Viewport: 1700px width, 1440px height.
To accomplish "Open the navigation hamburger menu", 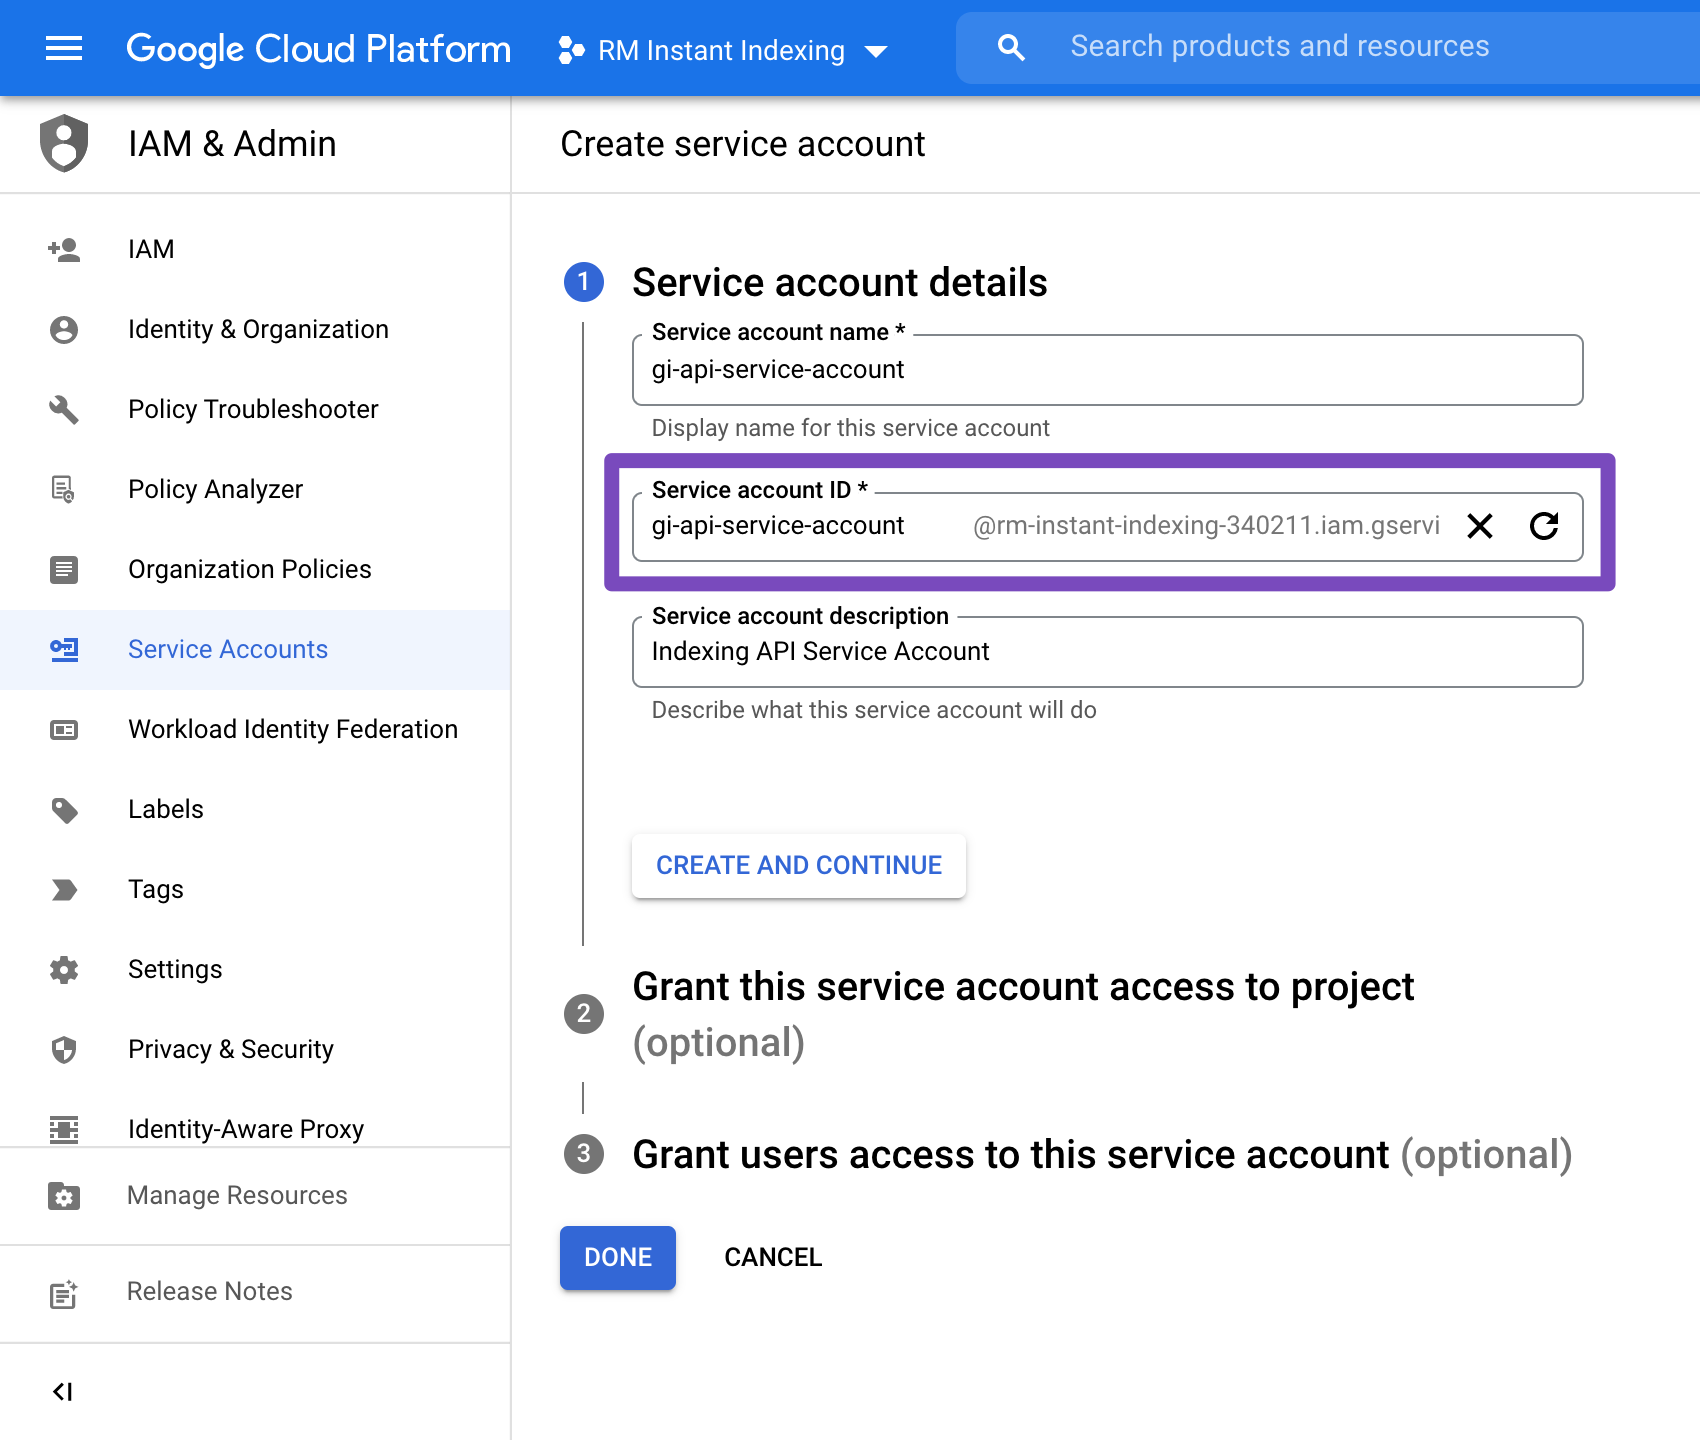I will point(63,47).
